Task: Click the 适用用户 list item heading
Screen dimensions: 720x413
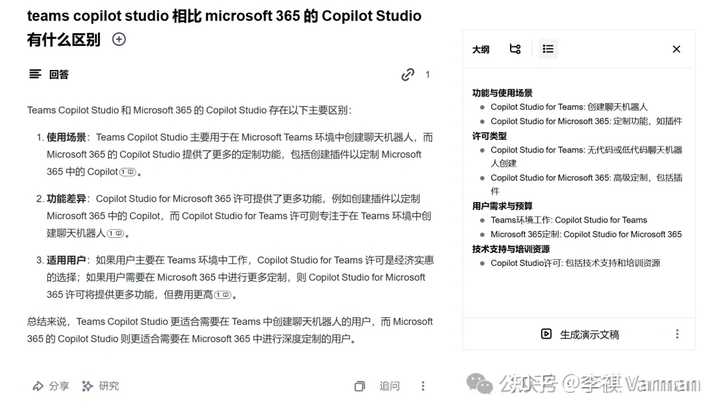Action: pyautogui.click(x=66, y=260)
